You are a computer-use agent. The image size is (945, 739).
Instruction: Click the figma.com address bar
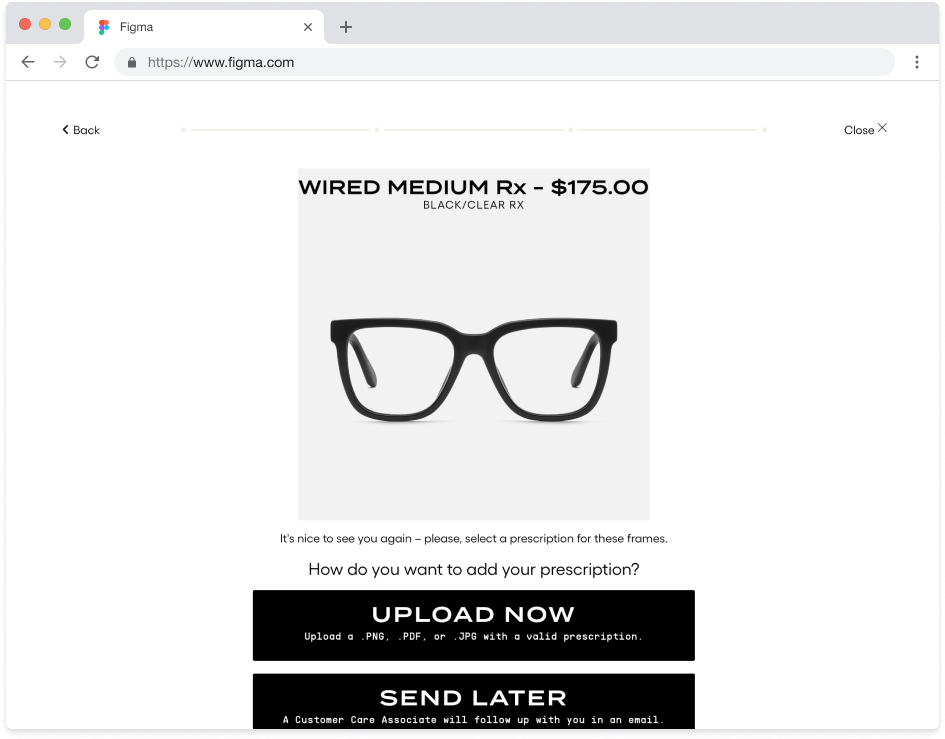click(500, 62)
